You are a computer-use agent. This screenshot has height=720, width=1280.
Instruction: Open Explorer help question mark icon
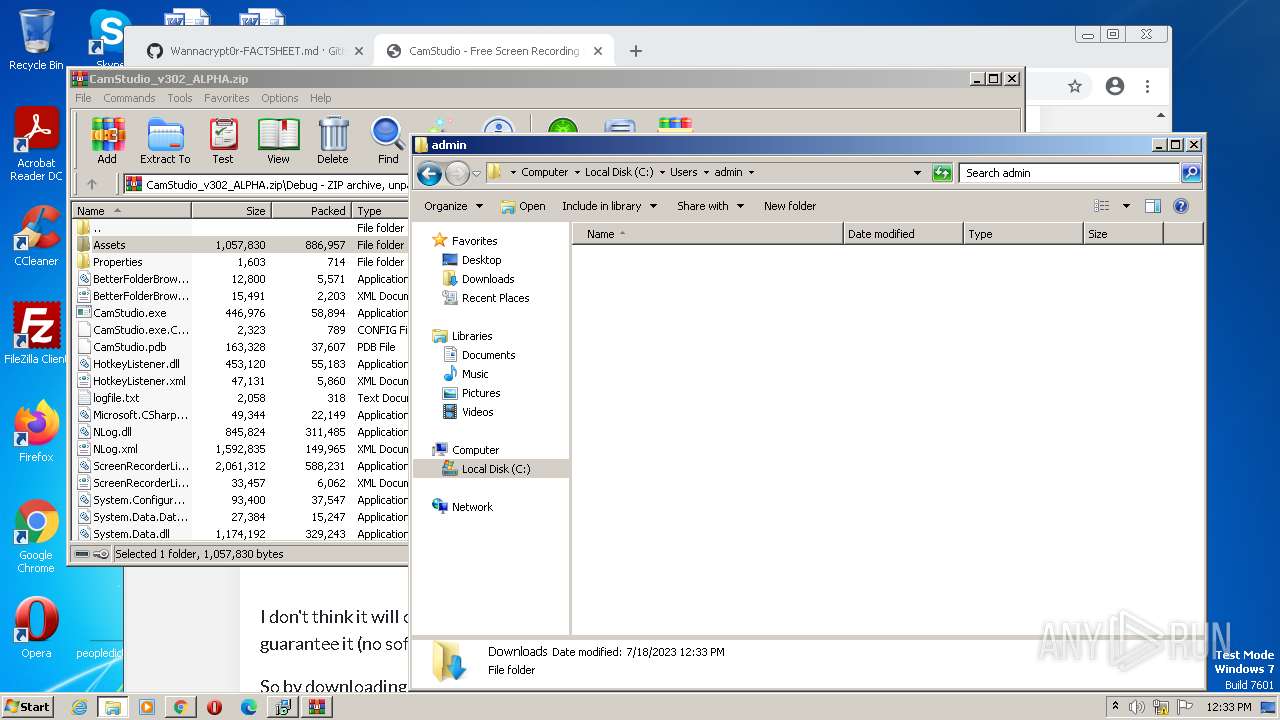coord(1180,206)
